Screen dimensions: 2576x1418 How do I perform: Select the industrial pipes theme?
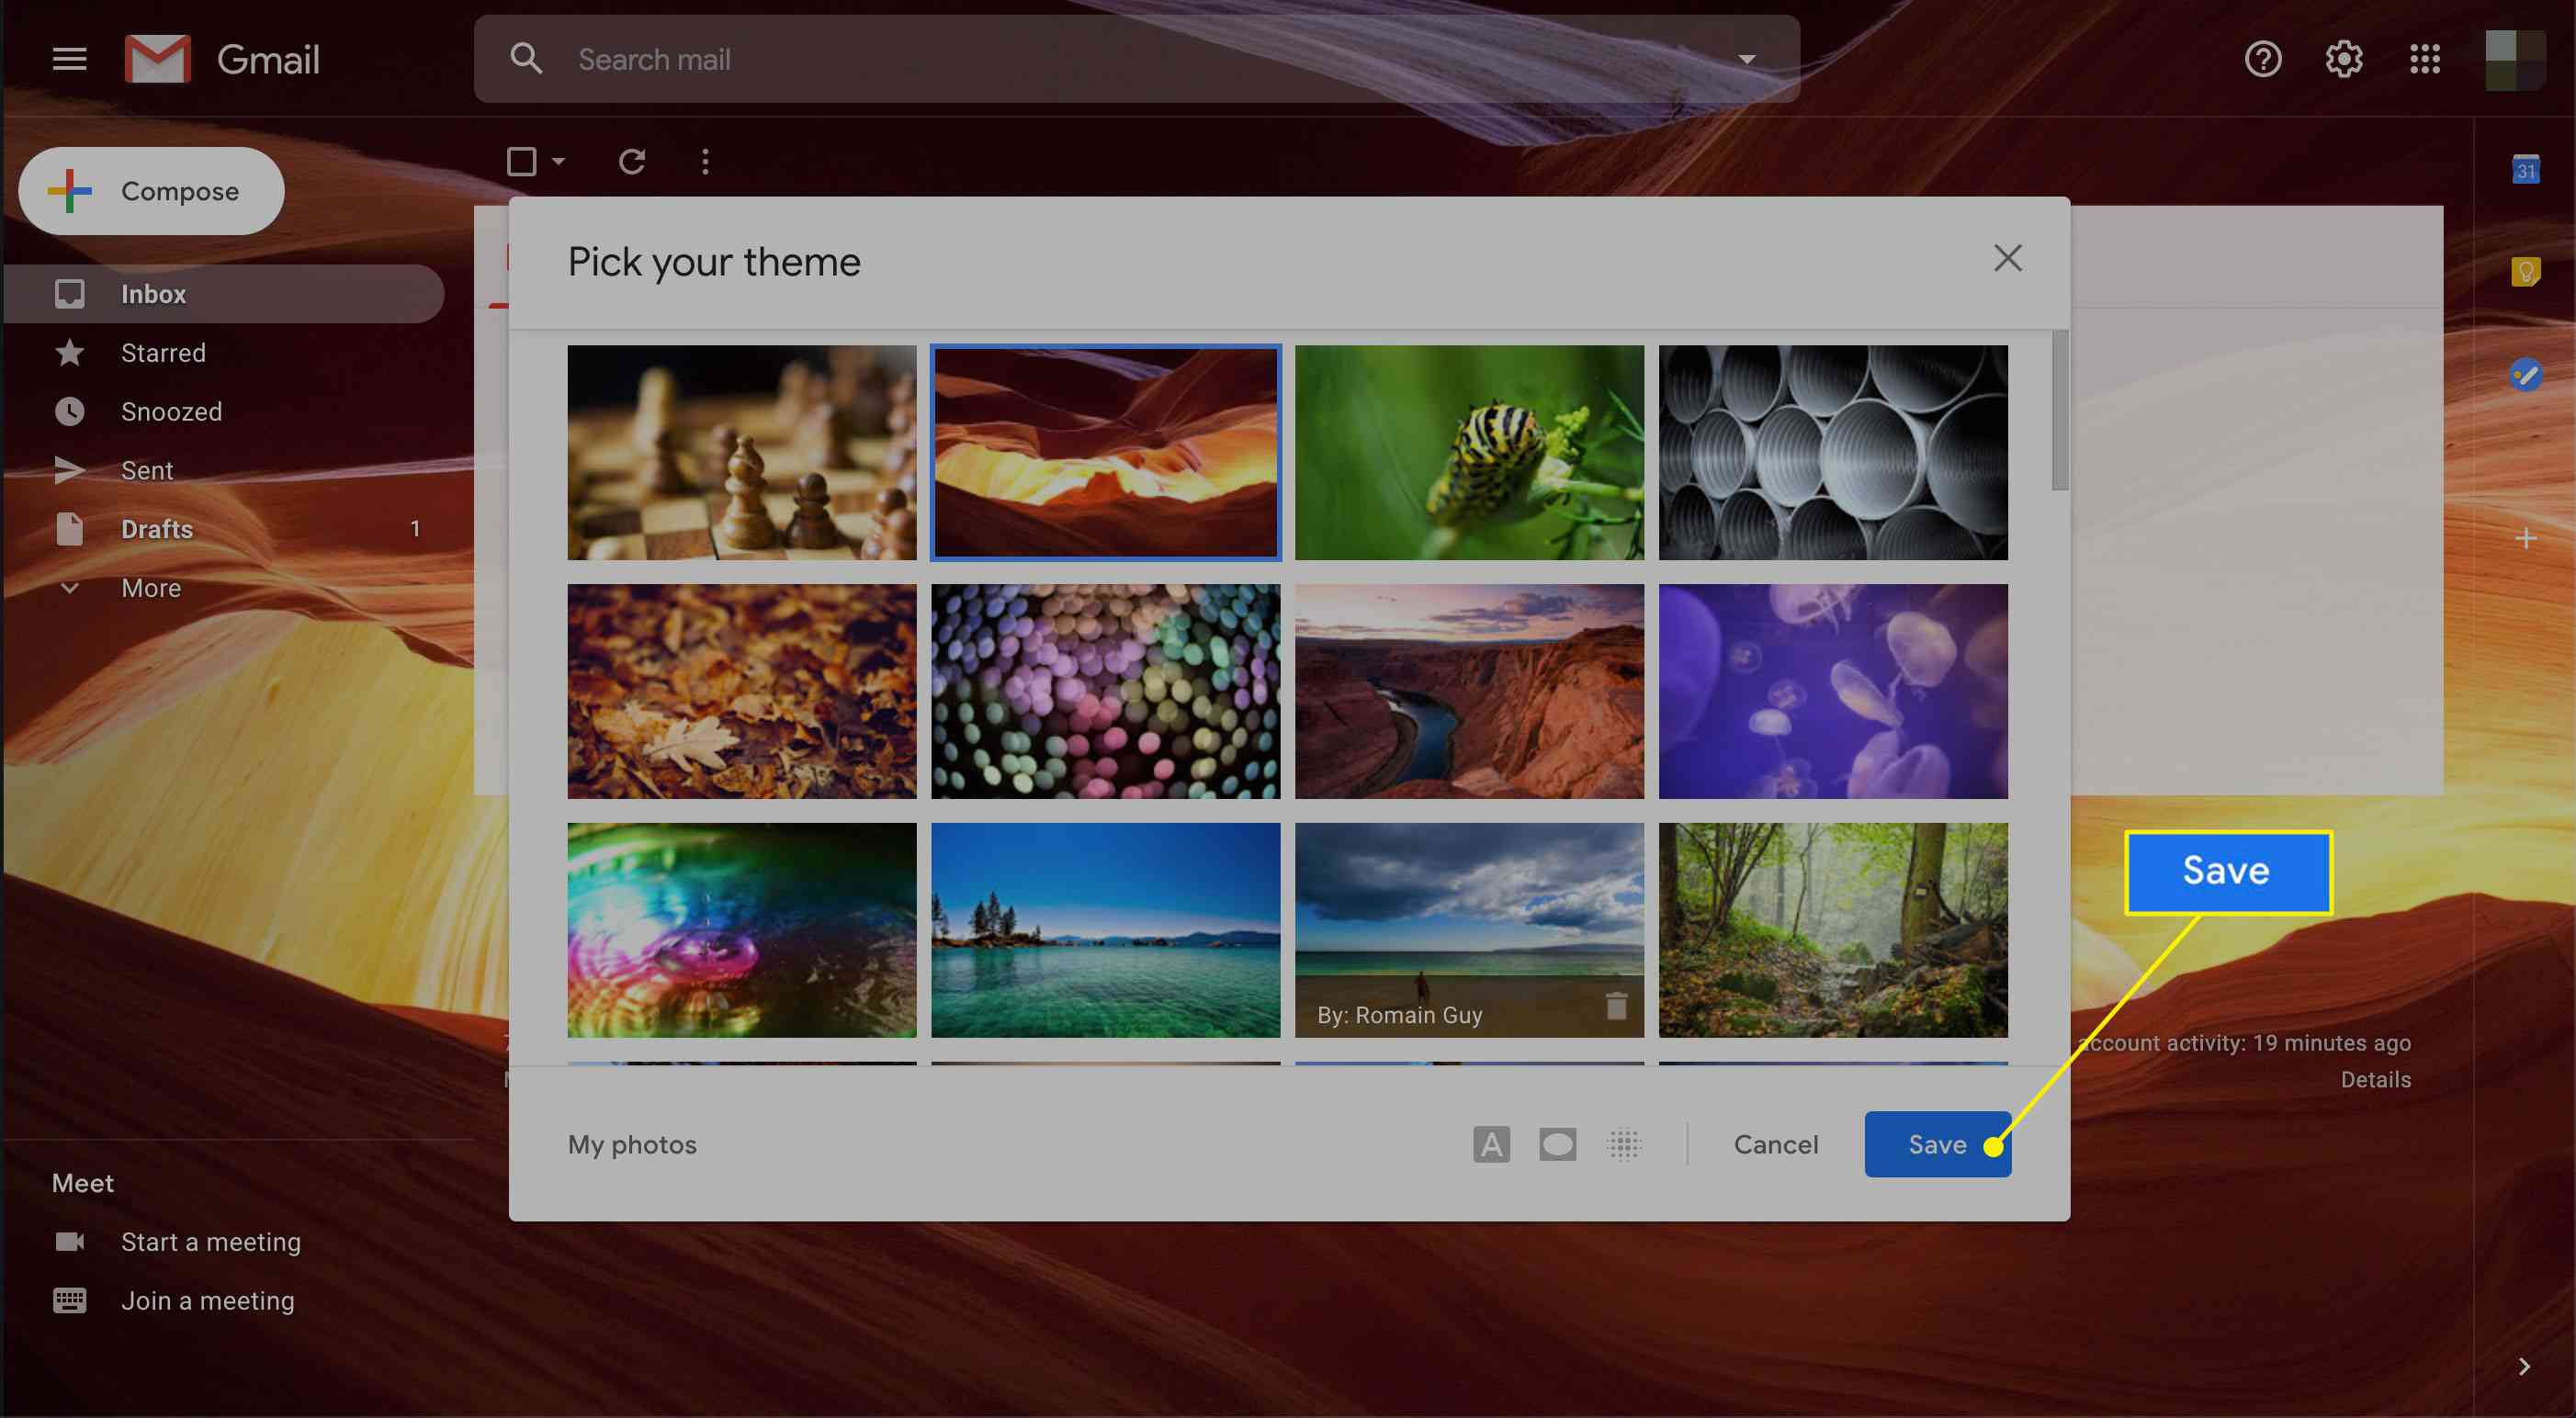tap(1832, 451)
